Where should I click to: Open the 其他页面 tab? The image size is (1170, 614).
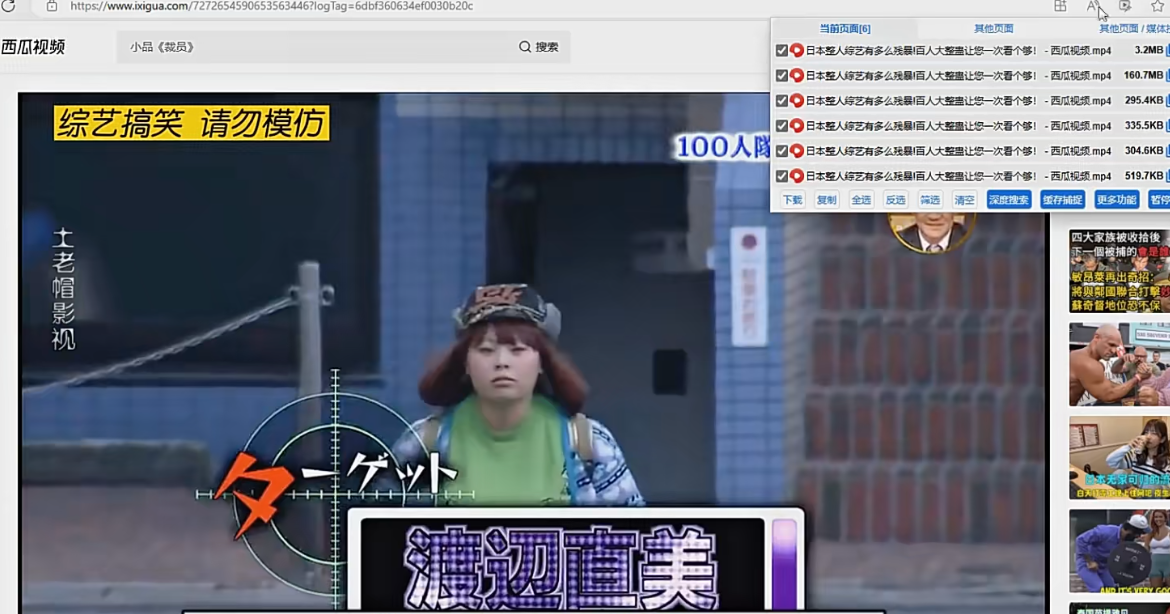pos(993,29)
